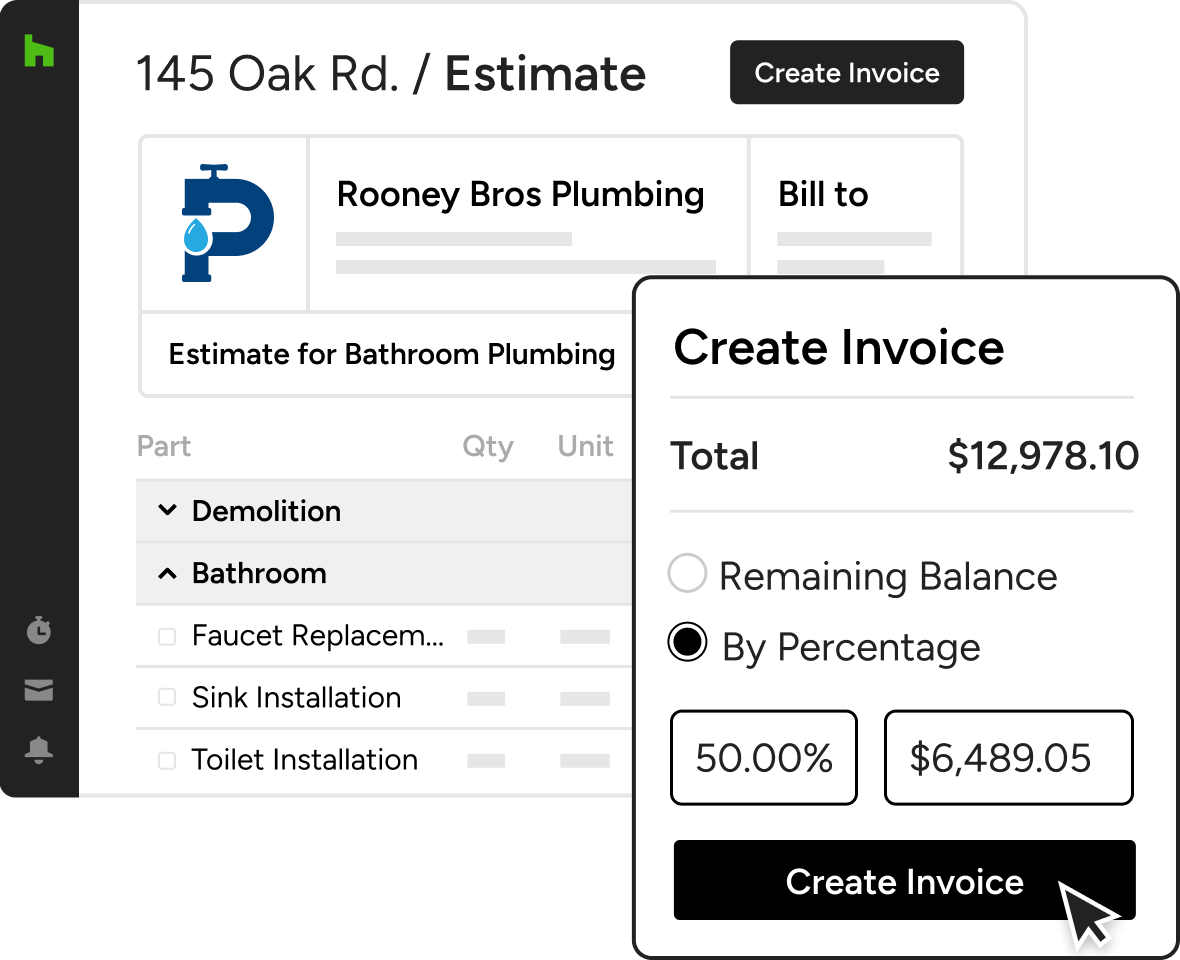This screenshot has width=1180, height=960.
Task: Collapse the Bathroom section chevron
Action: pyautogui.click(x=166, y=573)
